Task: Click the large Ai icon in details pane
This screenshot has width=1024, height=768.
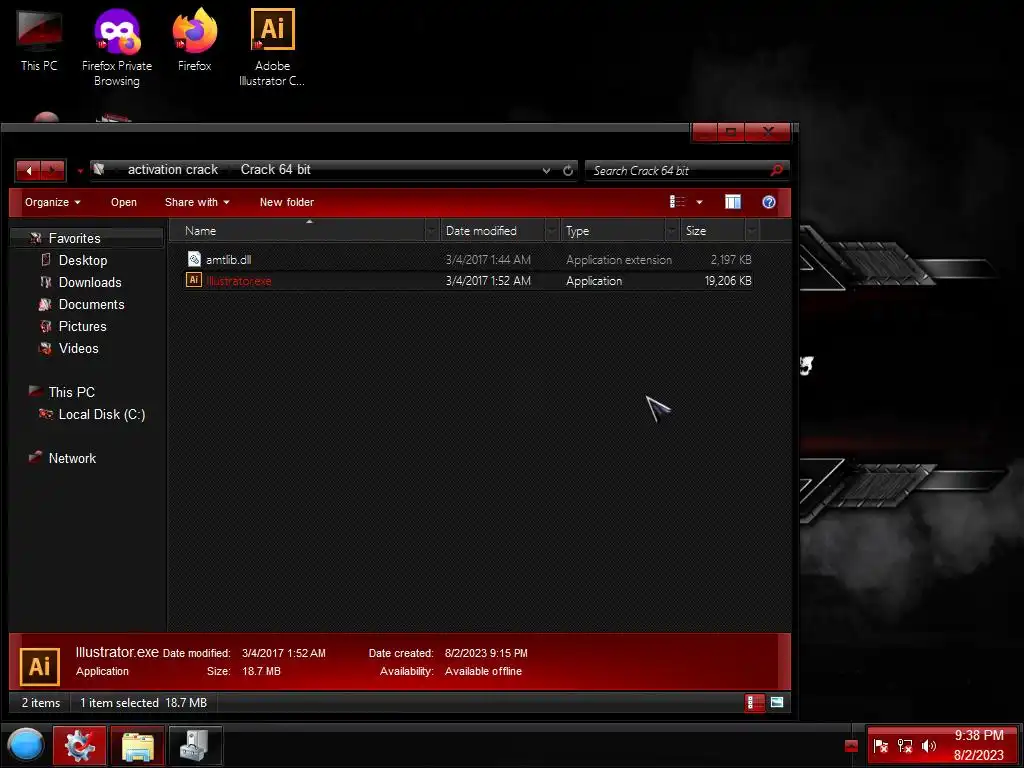Action: [x=40, y=666]
